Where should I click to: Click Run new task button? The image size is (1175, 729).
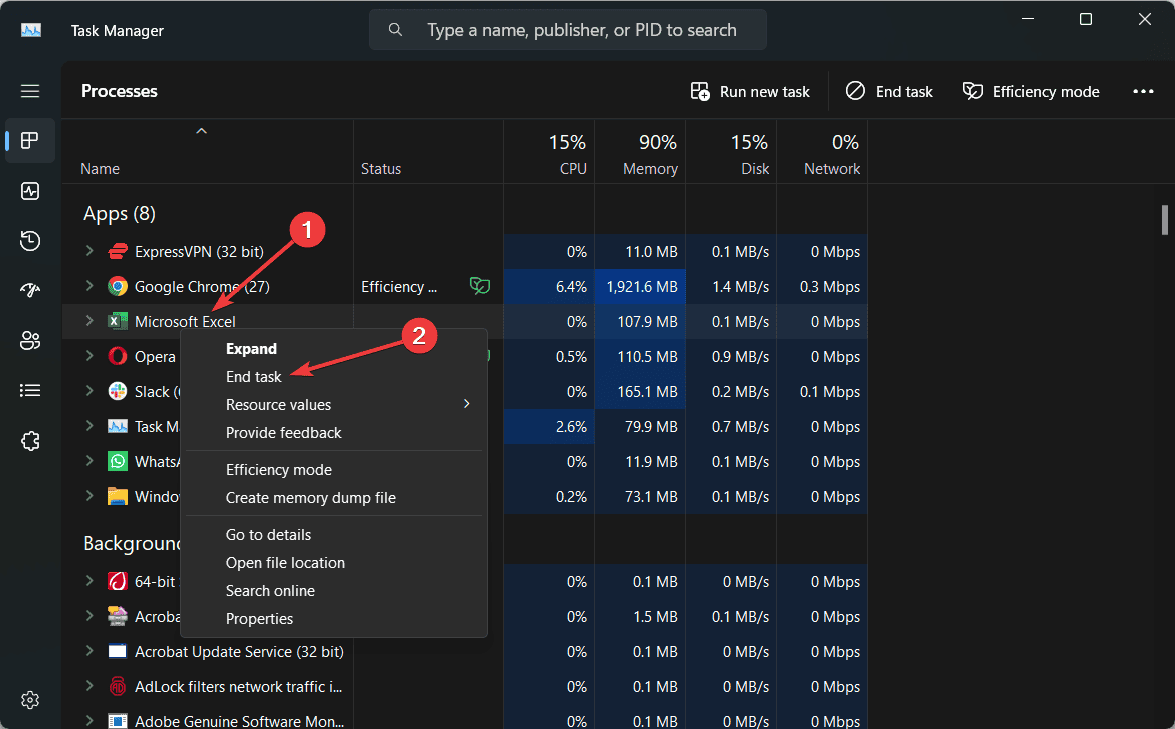(x=749, y=91)
